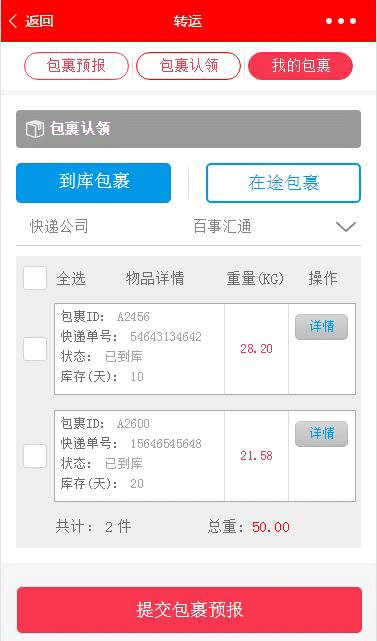Tap the back arrow icon

click(13, 21)
